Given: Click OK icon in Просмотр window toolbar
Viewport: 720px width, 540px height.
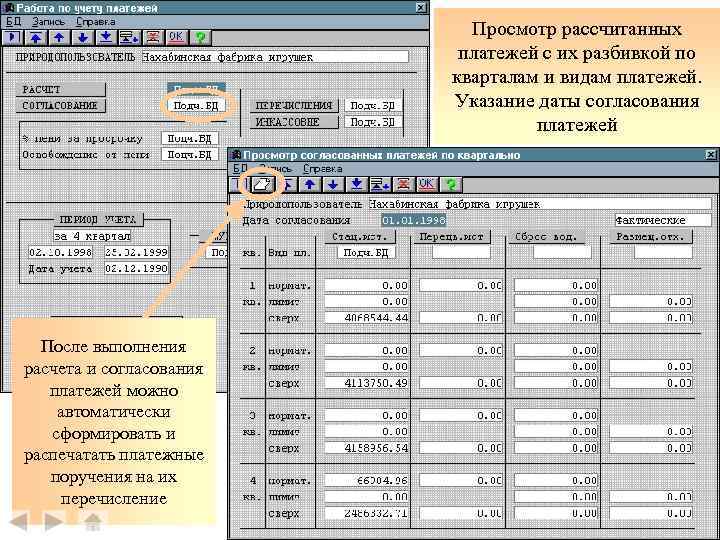Looking at the screenshot, I should pos(427,185).
